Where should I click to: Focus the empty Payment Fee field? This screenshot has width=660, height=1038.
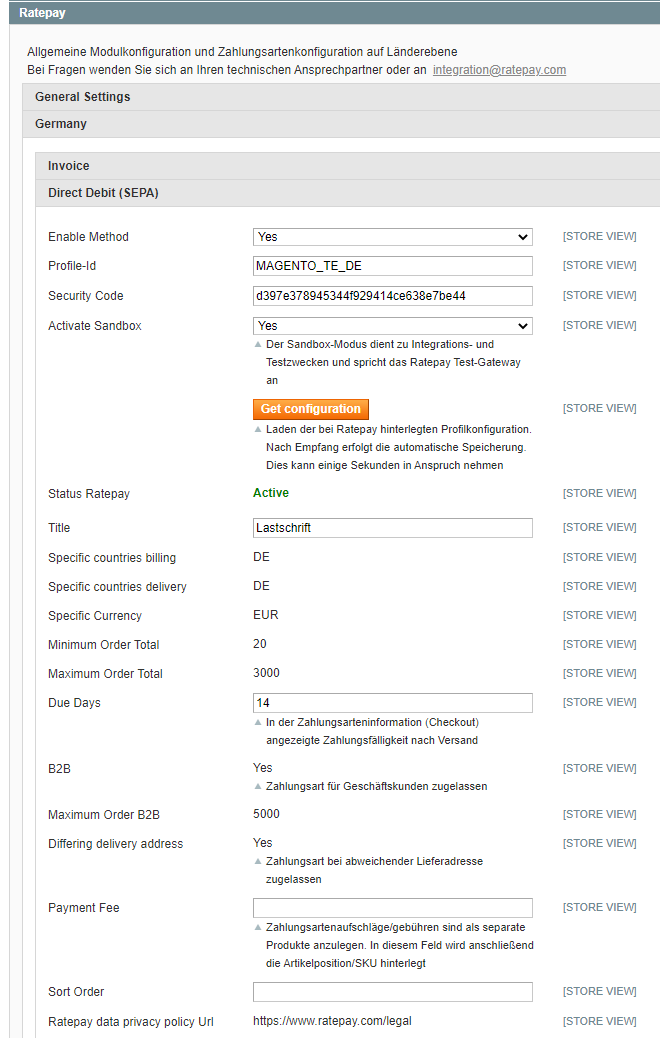tap(392, 908)
